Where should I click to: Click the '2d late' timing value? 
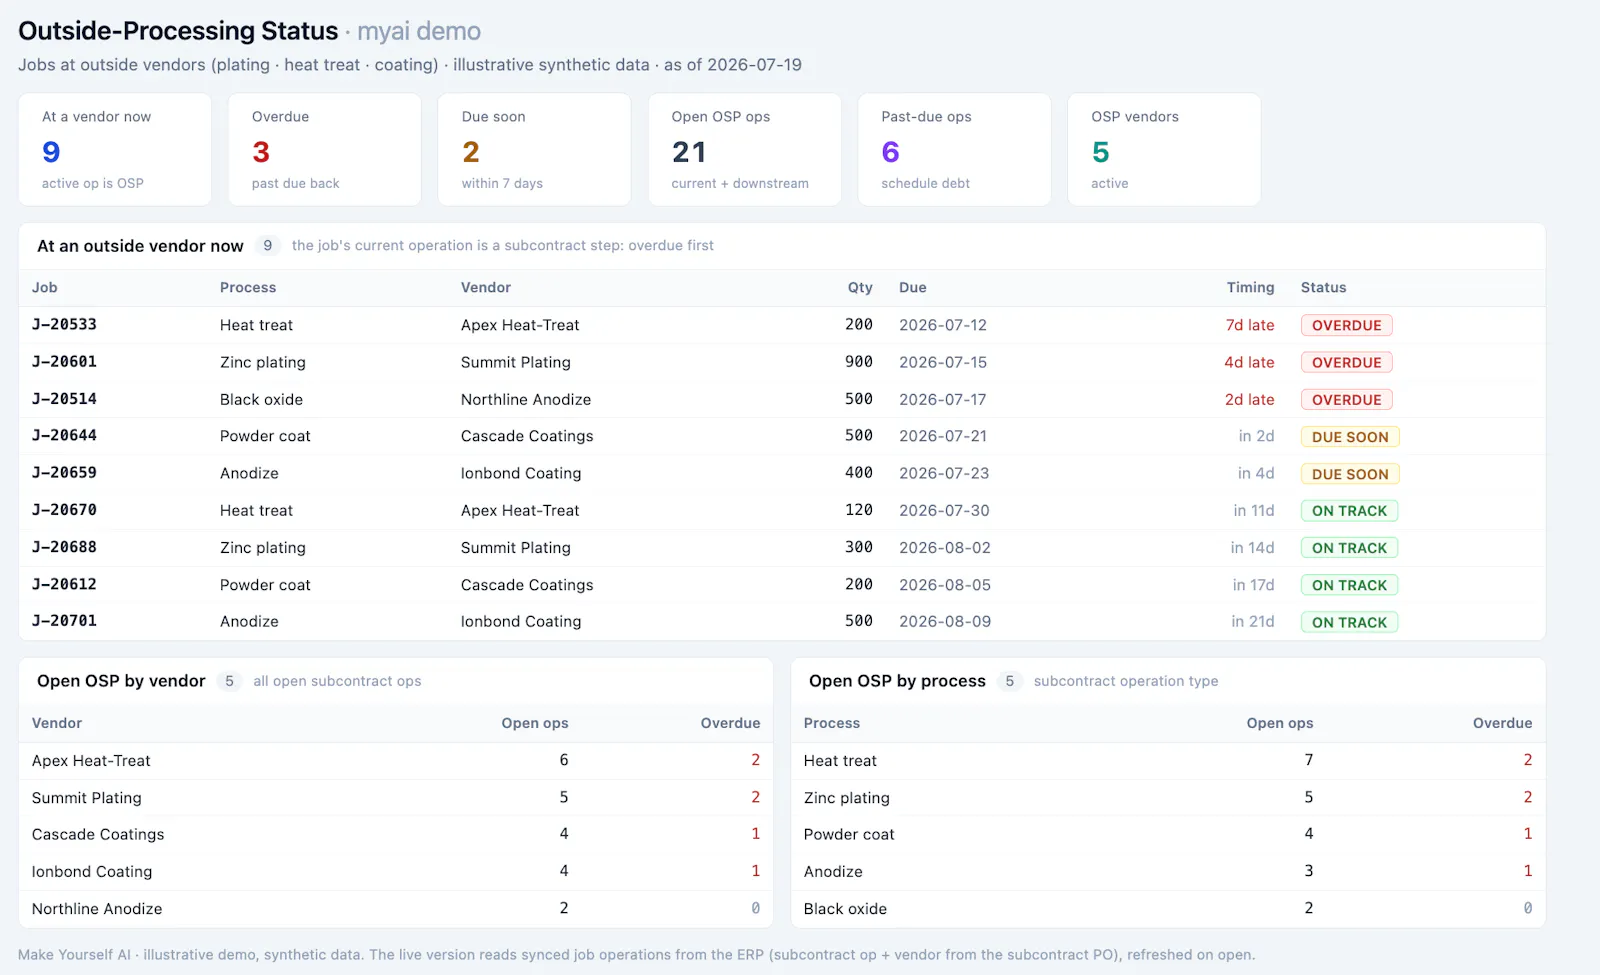(1250, 399)
